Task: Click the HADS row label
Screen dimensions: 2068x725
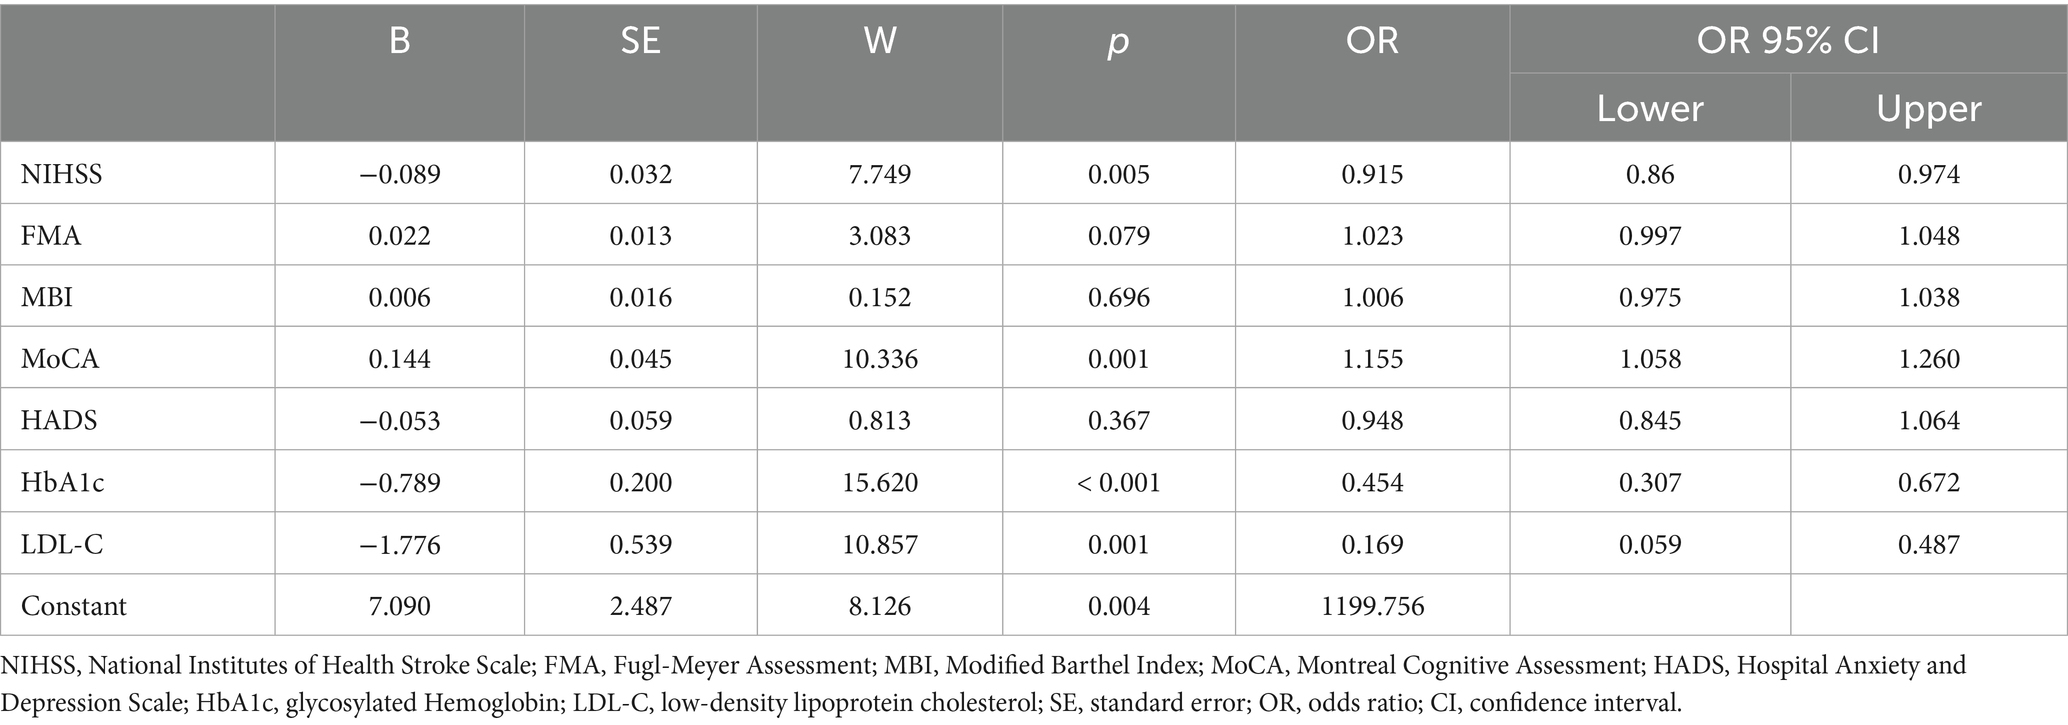Action: 59,421
